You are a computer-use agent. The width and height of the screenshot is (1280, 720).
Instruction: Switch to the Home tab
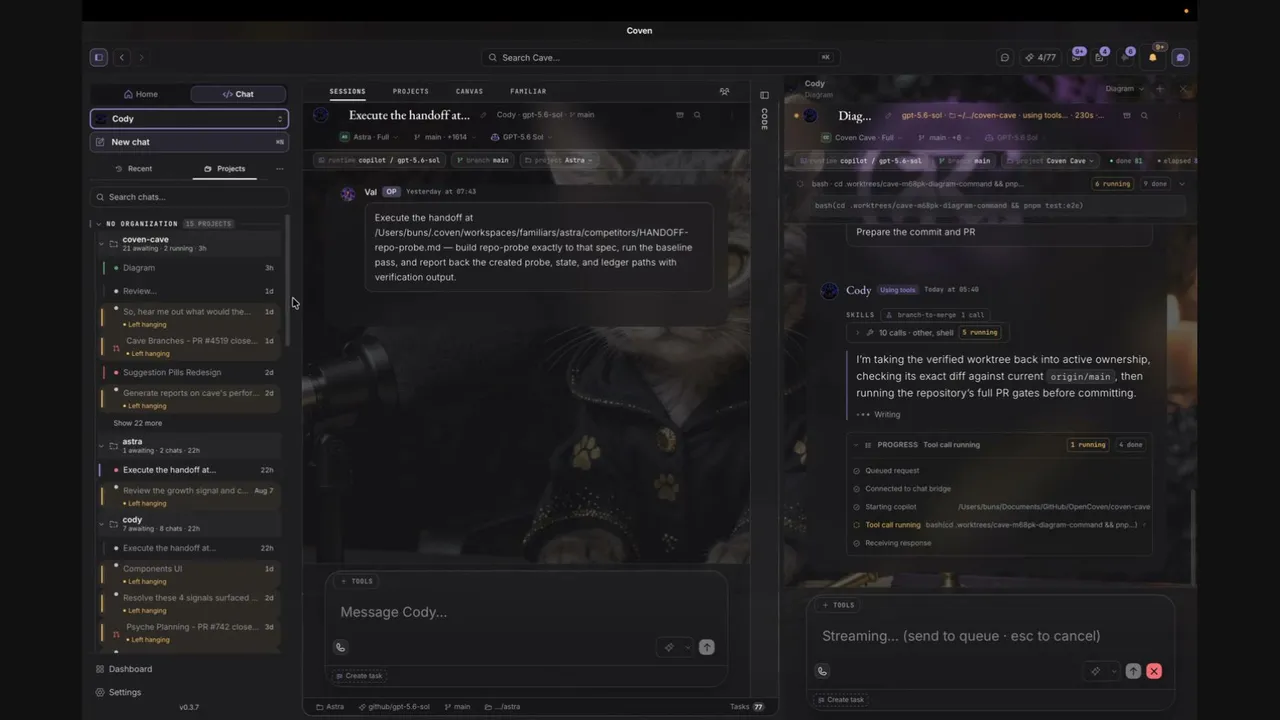point(140,94)
